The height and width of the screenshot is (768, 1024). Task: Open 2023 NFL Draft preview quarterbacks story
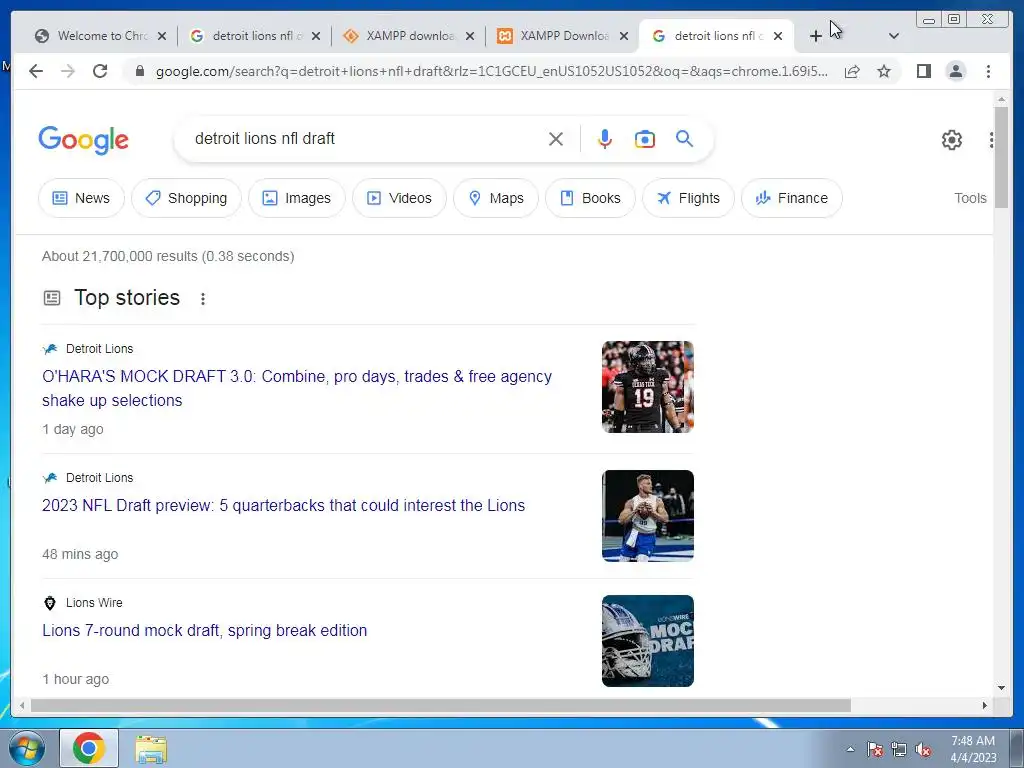(x=283, y=505)
